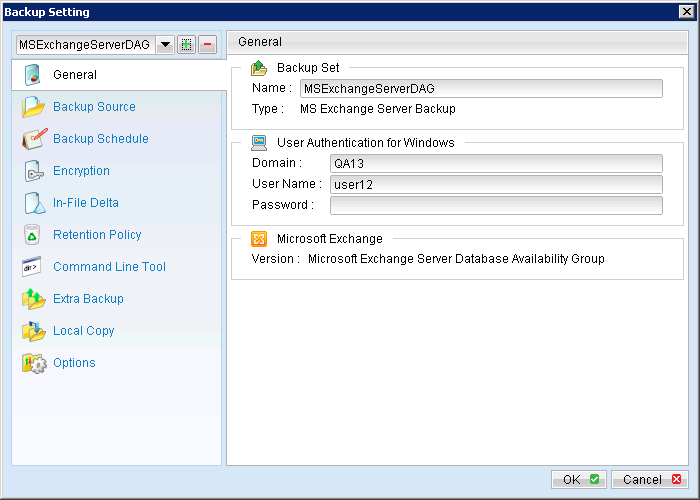Image resolution: width=700 pixels, height=500 pixels.
Task: Click the Microsoft Exchange logo icon
Action: coord(259,239)
